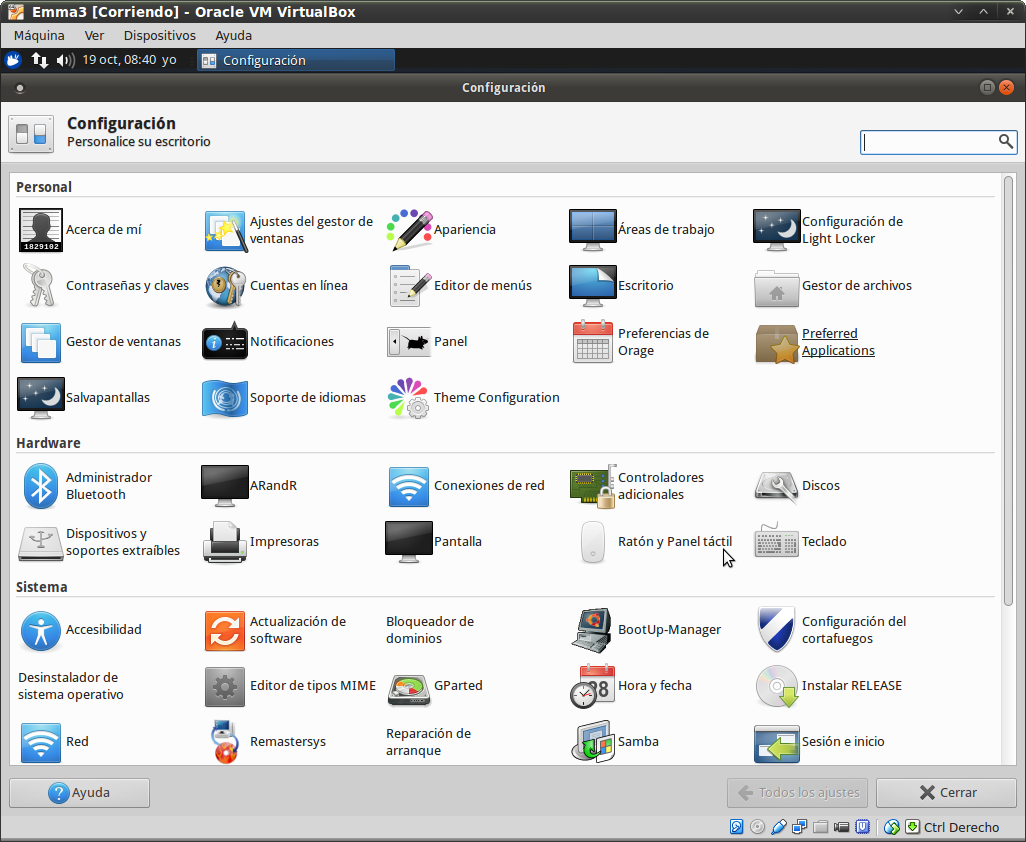Open Ratón y Panel táctil settings
Viewport: 1026px width, 842px height.
(593, 542)
